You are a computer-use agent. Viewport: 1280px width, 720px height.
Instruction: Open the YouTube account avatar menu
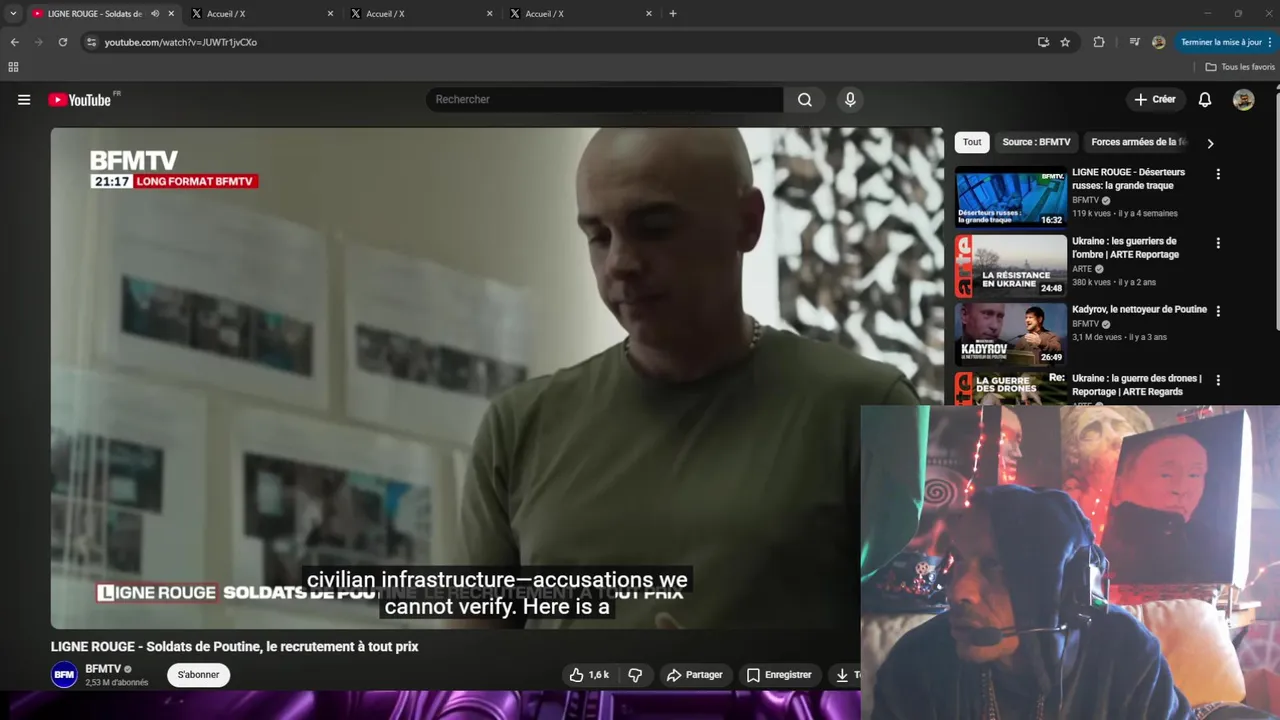pos(1243,100)
